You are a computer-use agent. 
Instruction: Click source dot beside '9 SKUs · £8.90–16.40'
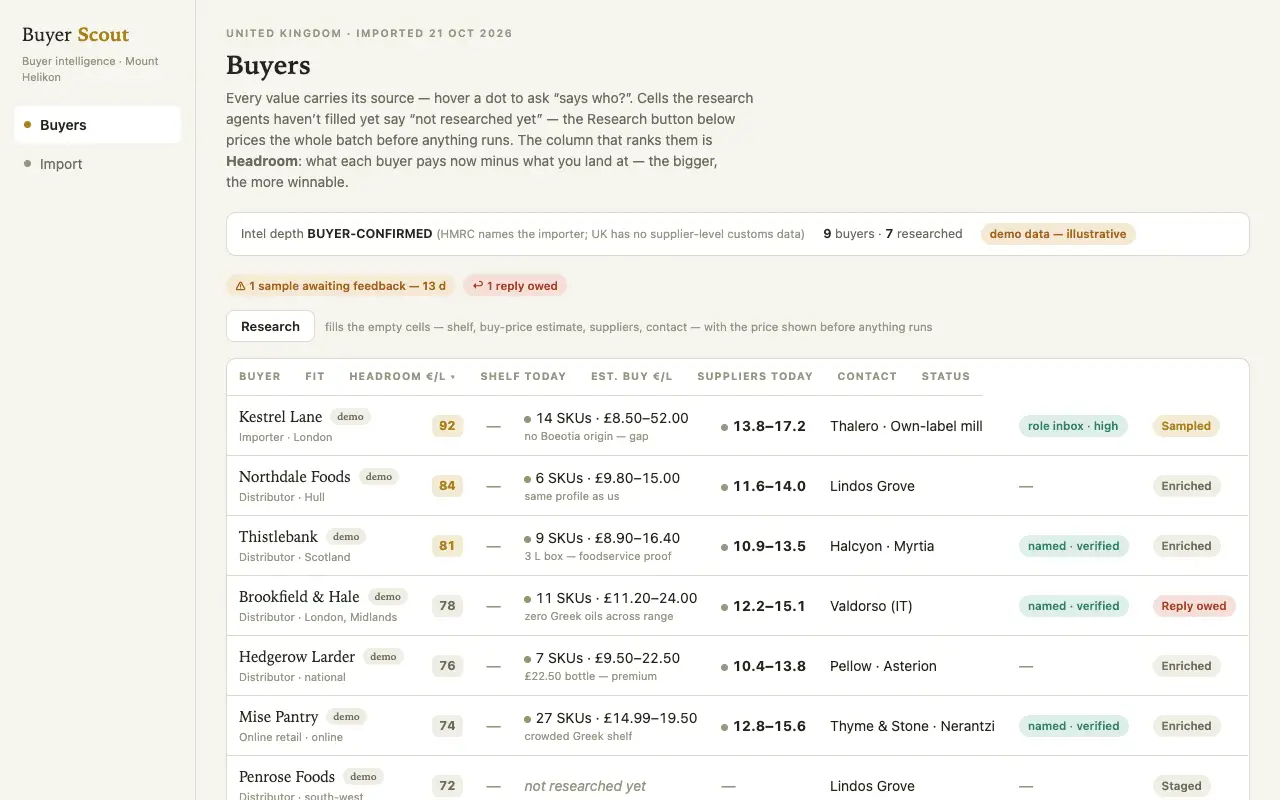tap(528, 539)
